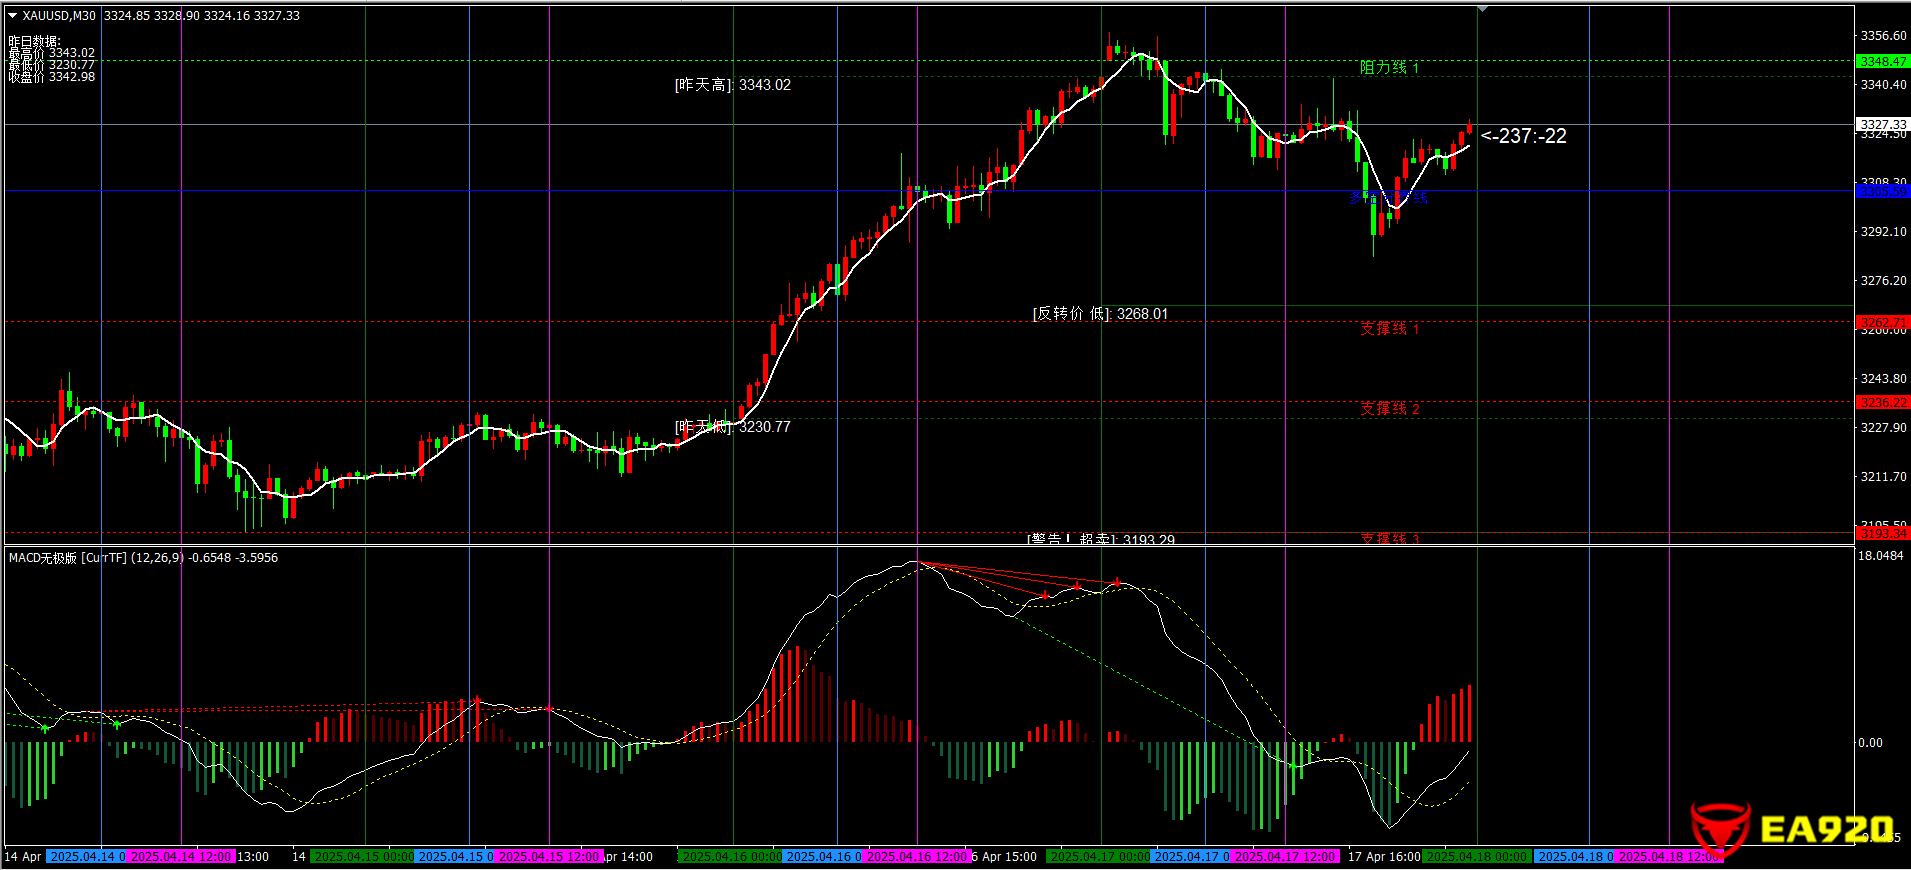Click the chart shift triangle marker
The width and height of the screenshot is (1911, 870).
click(1482, 9)
